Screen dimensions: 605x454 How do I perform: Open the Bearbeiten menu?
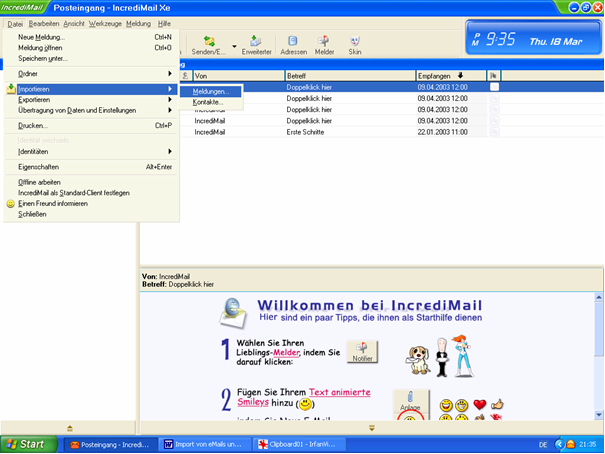click(x=44, y=24)
